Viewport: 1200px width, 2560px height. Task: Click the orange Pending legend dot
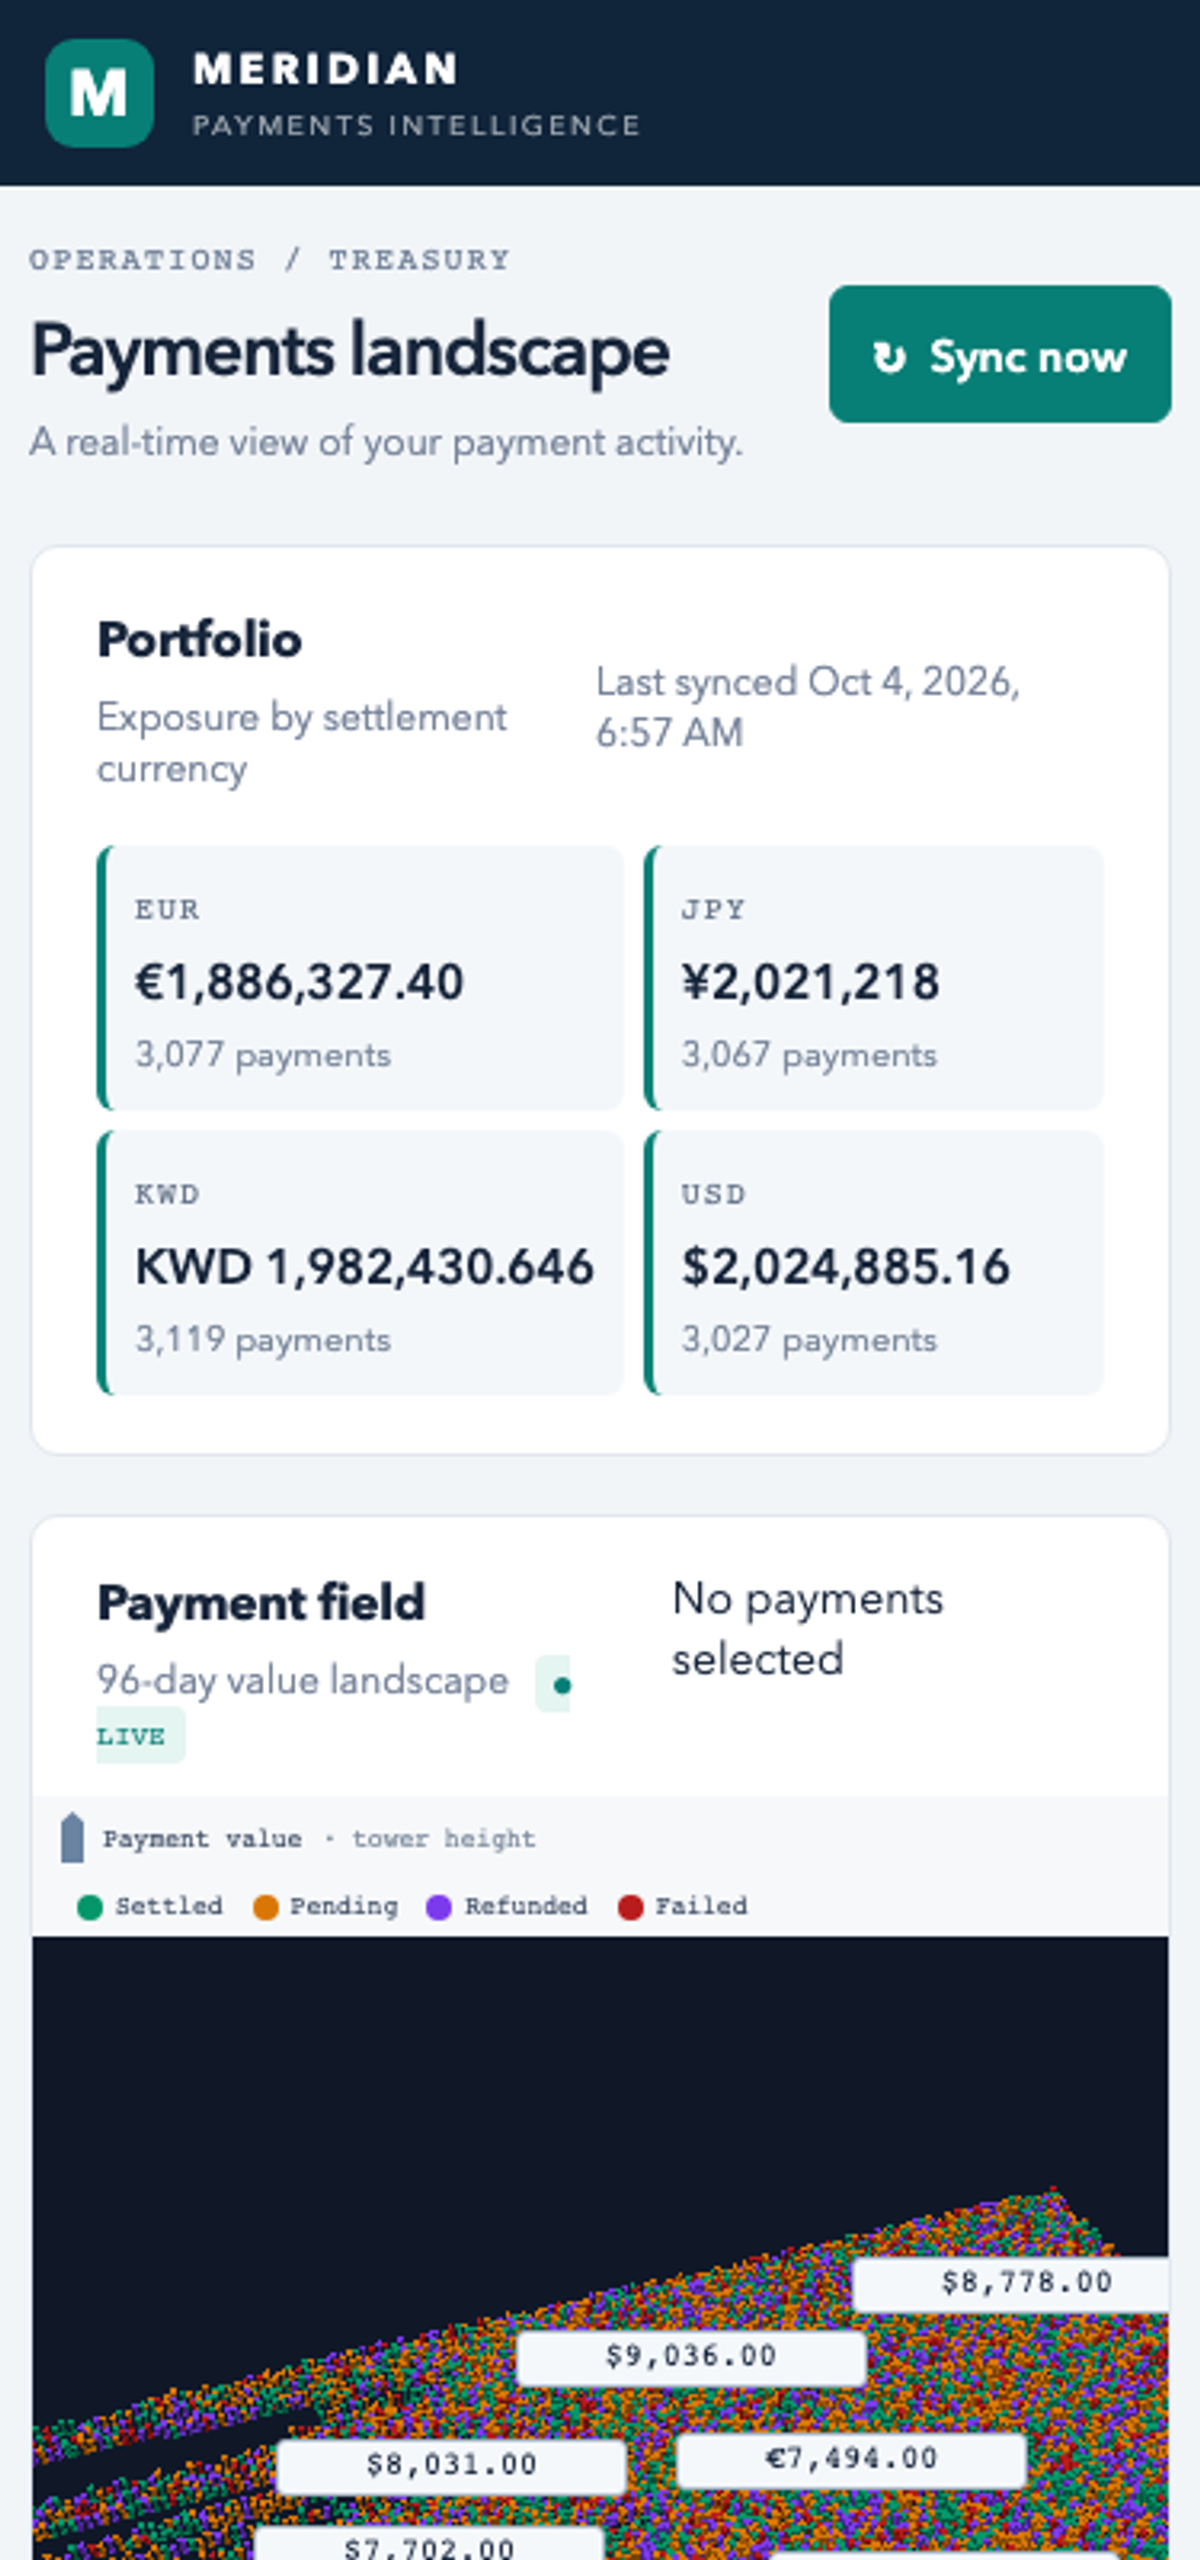[266, 1907]
